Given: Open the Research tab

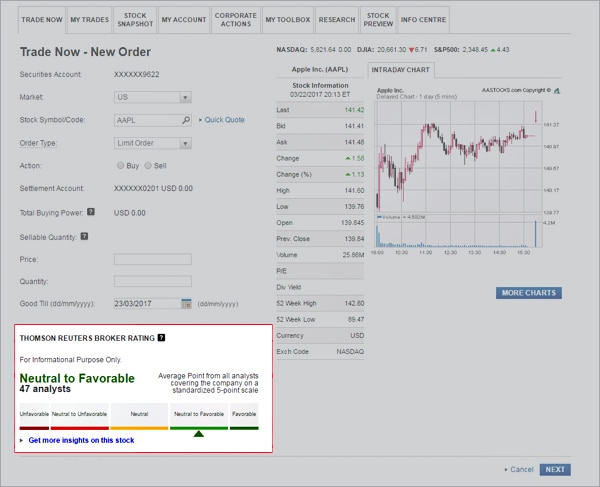Looking at the screenshot, I should (x=336, y=19).
